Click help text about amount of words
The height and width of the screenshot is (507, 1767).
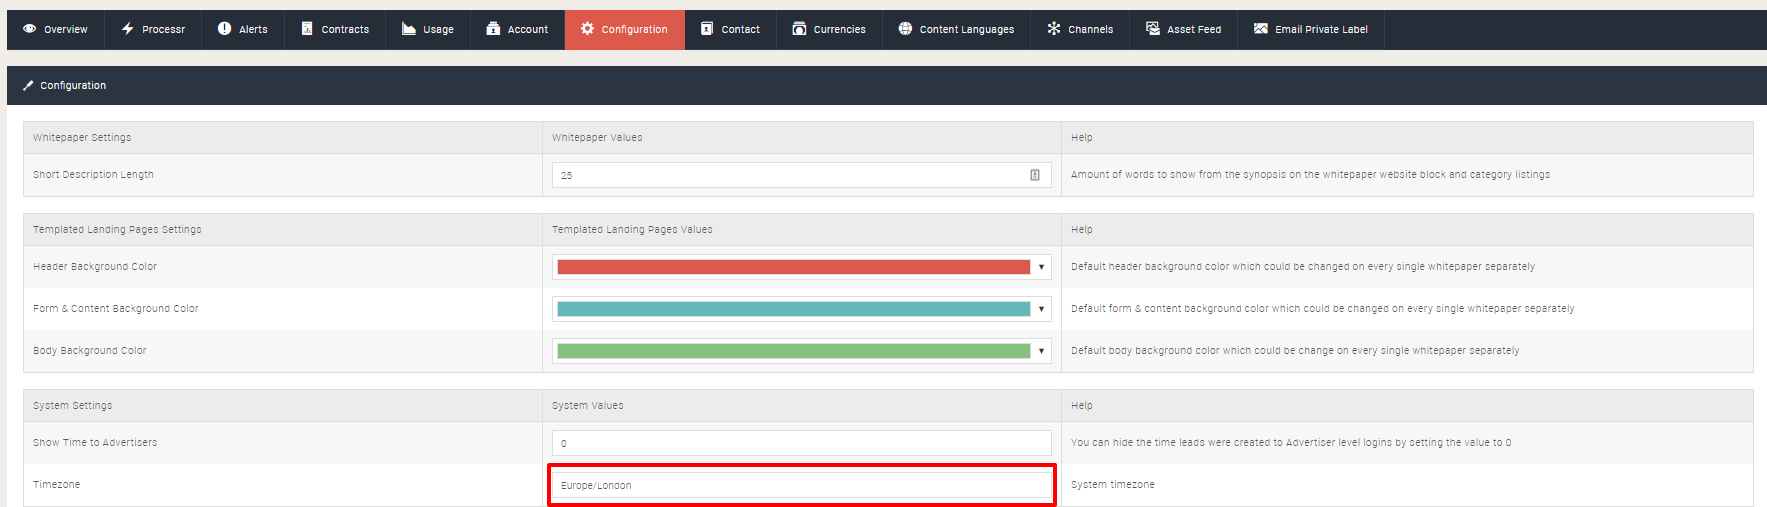[x=1310, y=175]
